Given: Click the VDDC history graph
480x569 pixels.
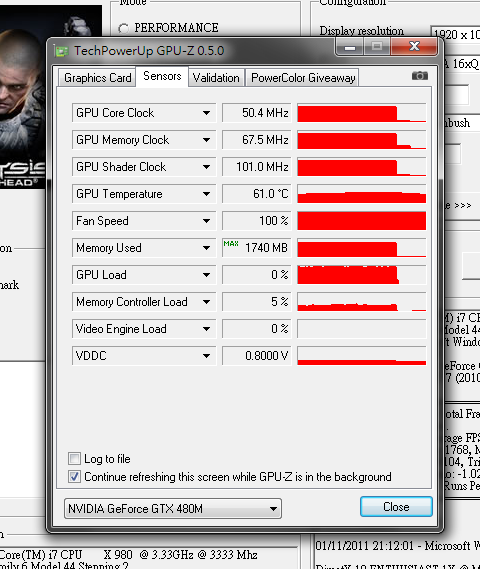Looking at the screenshot, I should 361,356.
